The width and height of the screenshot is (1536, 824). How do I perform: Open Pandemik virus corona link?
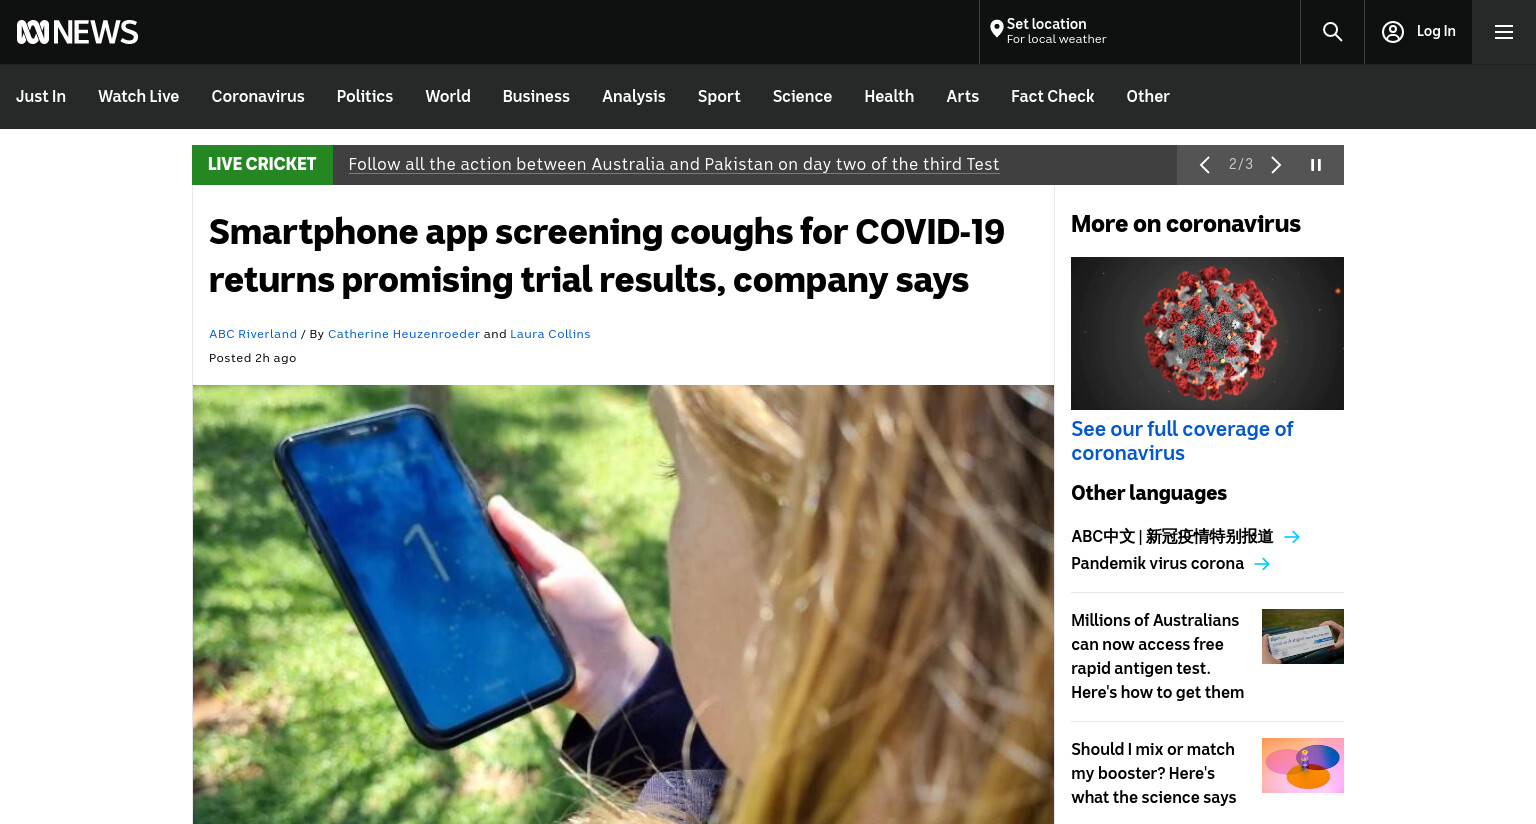point(1157,563)
